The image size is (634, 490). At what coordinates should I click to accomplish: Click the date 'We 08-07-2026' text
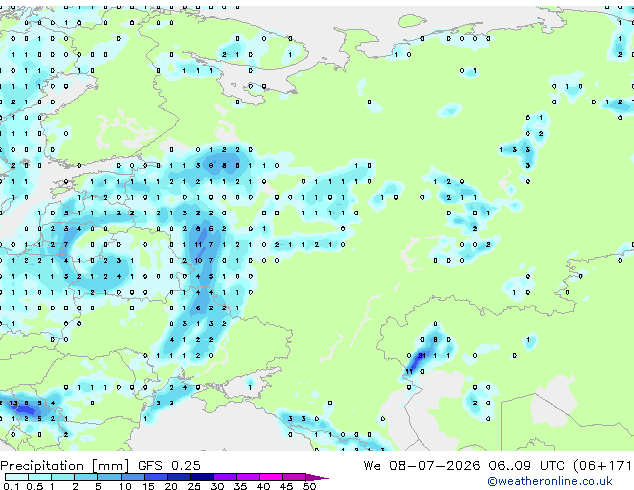click(422, 466)
